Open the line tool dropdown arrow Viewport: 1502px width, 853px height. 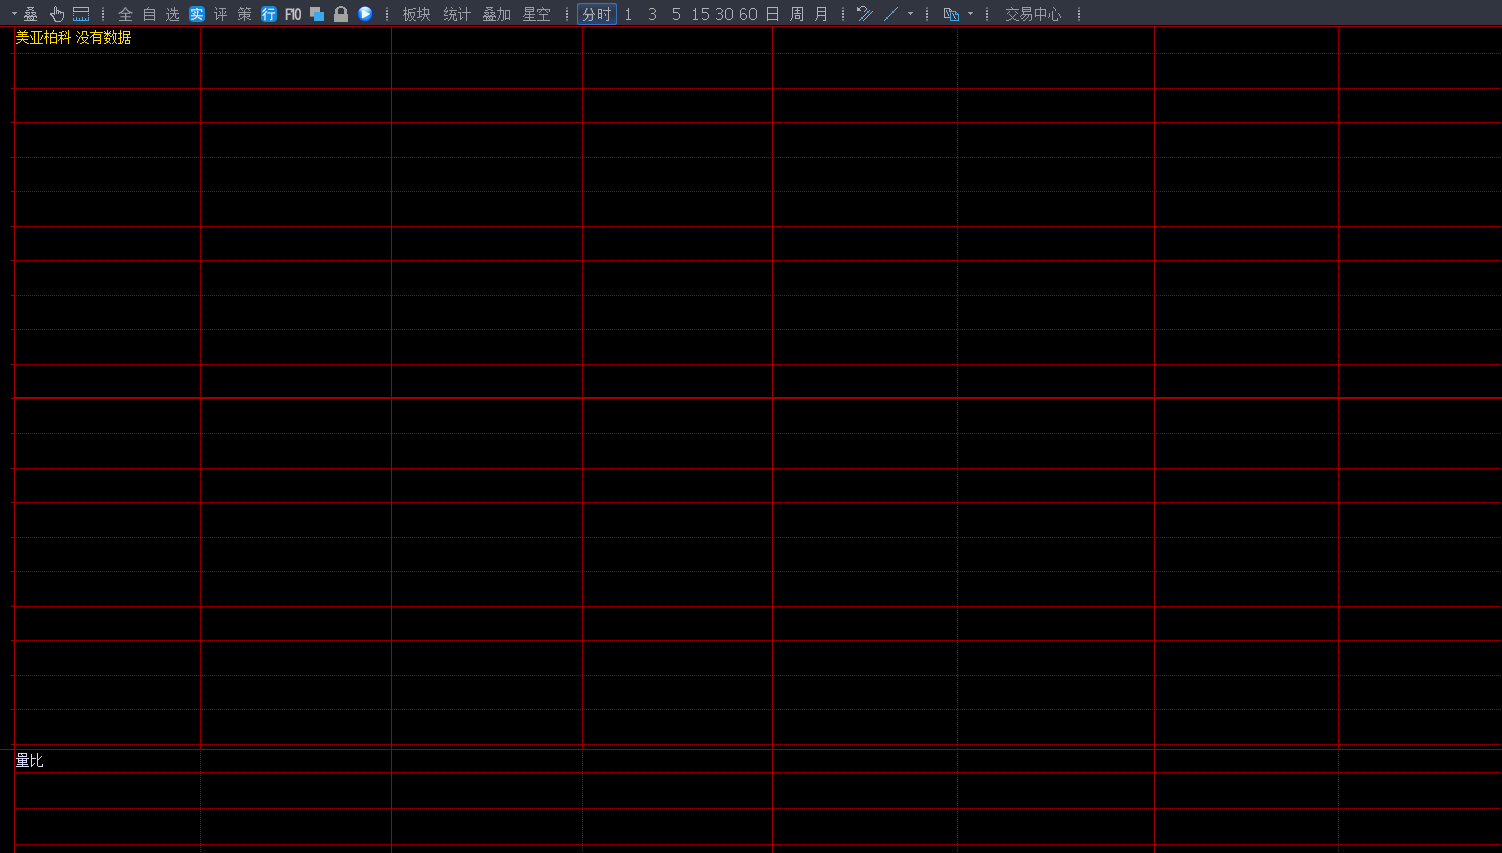click(909, 14)
